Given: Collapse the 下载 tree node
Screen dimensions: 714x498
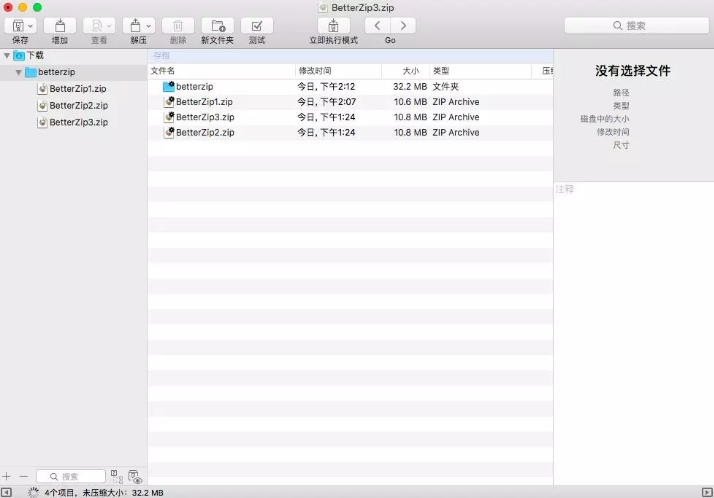Looking at the screenshot, I should [x=7, y=56].
